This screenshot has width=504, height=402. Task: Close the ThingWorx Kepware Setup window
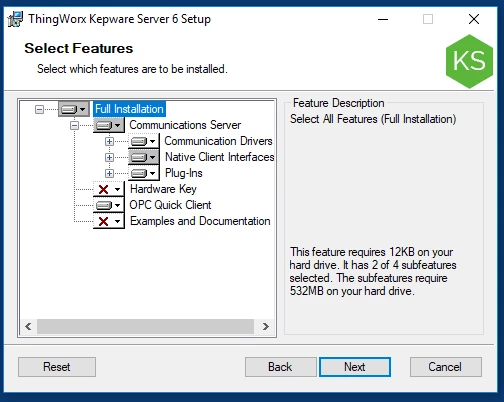(474, 19)
